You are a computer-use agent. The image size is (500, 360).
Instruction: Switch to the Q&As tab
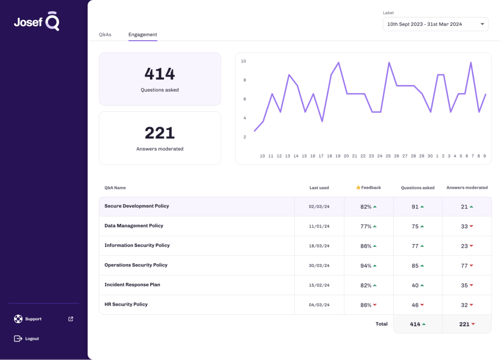pos(105,35)
